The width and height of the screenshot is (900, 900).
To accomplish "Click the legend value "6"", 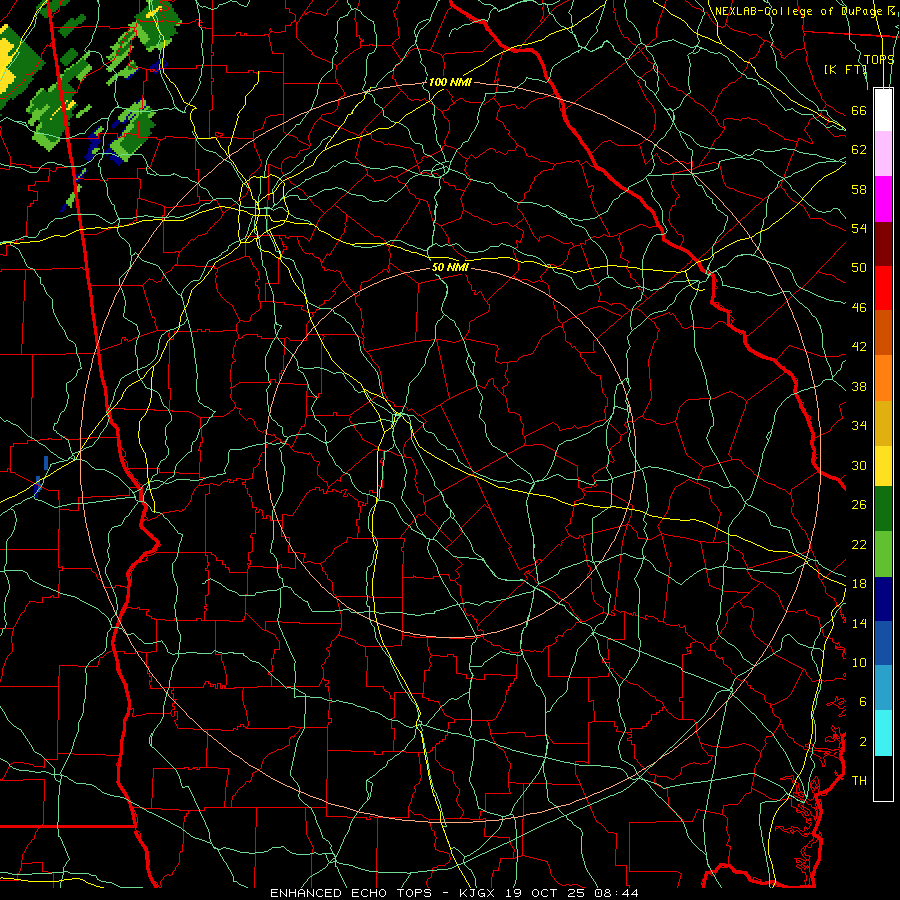I will [x=863, y=702].
